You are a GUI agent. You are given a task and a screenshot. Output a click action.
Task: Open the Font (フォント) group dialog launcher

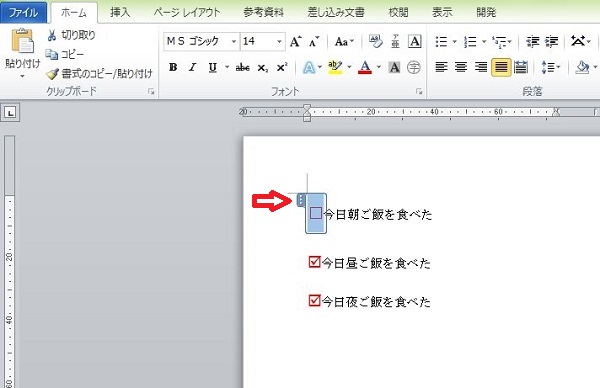[x=419, y=91]
